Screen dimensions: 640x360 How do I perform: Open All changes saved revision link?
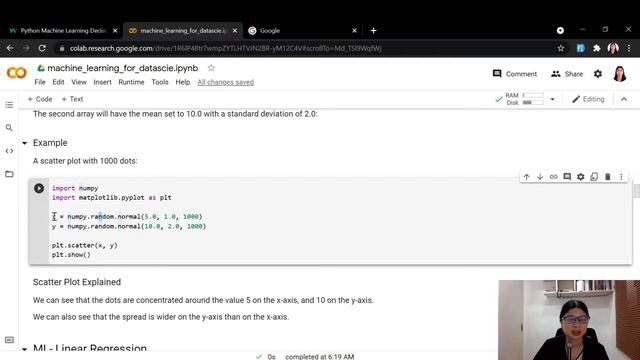click(x=226, y=82)
